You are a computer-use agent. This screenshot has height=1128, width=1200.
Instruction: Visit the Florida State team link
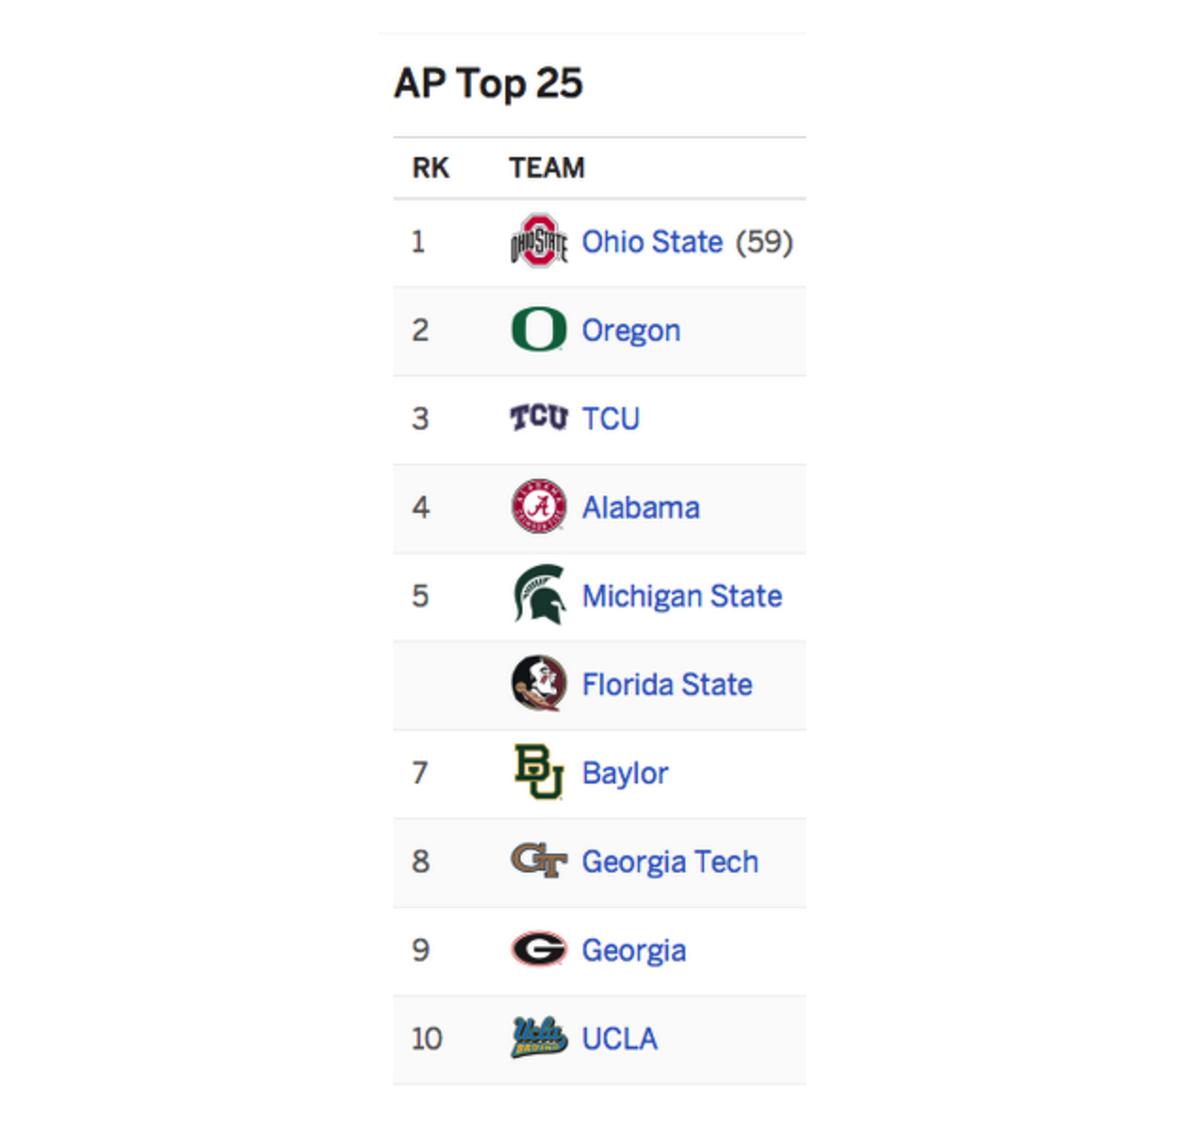[x=667, y=685]
